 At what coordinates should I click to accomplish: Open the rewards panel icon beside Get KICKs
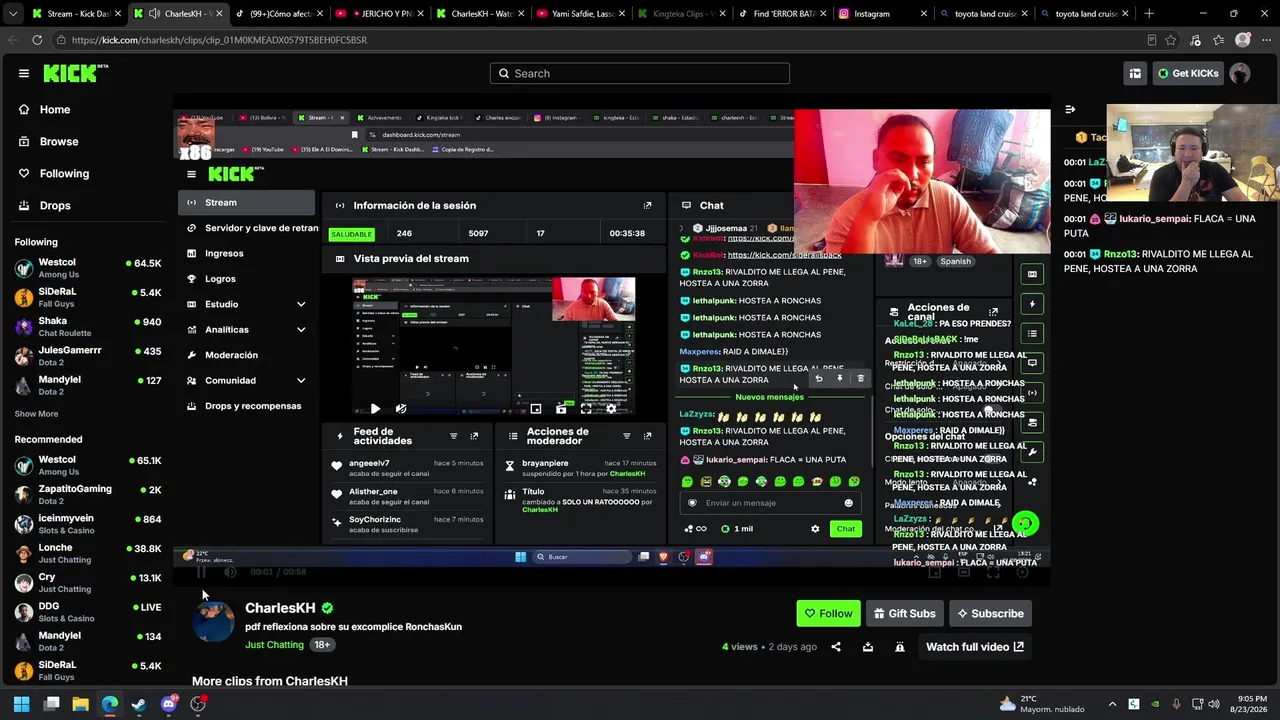pos(1135,73)
